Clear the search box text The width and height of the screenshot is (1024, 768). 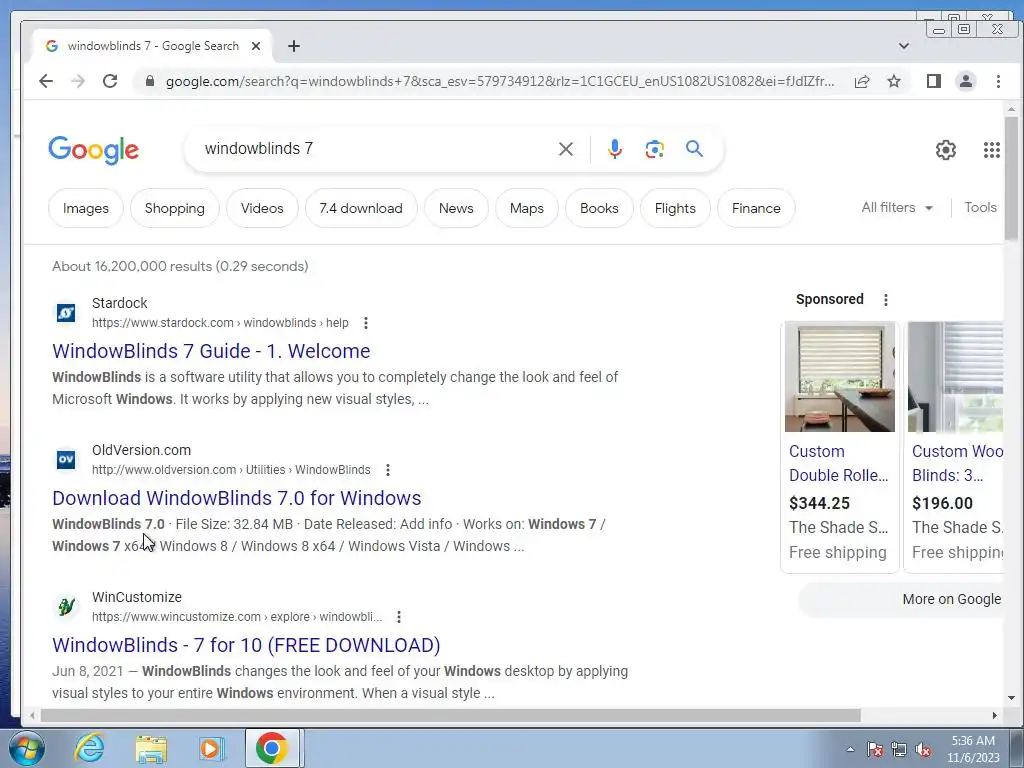coord(566,149)
